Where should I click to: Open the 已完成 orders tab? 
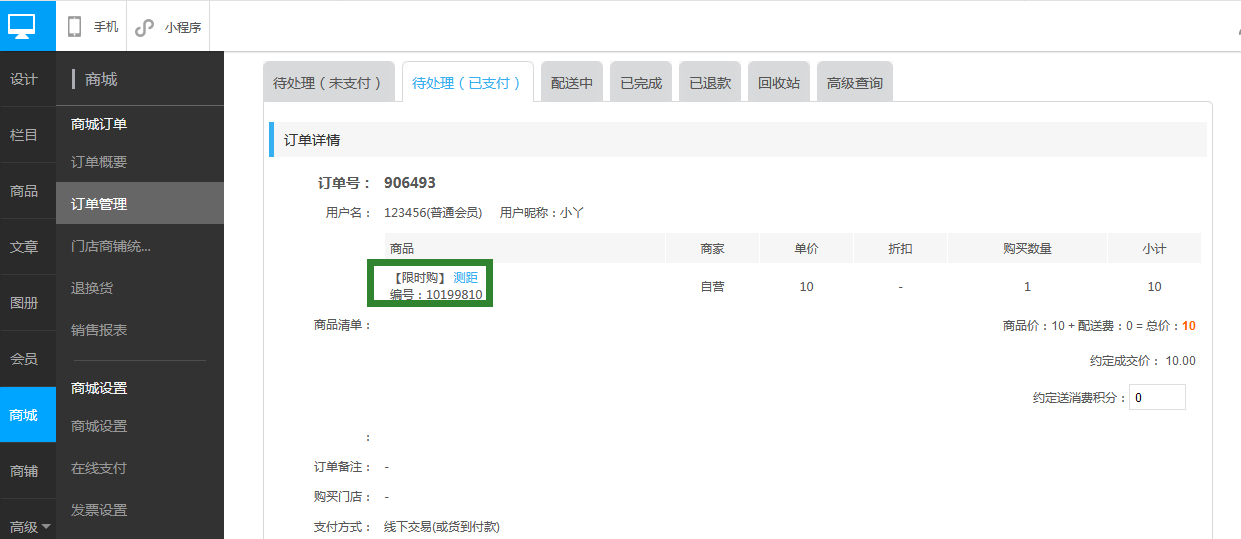pyautogui.click(x=641, y=83)
